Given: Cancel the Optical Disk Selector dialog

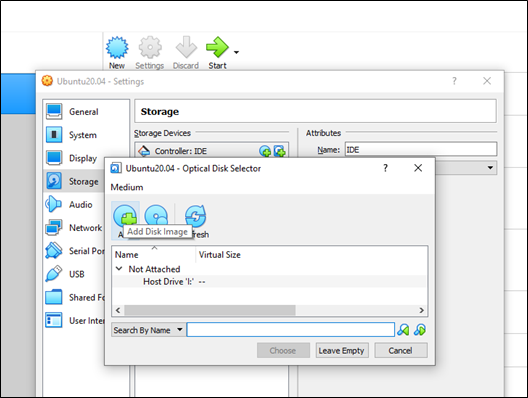Looking at the screenshot, I should (x=401, y=351).
